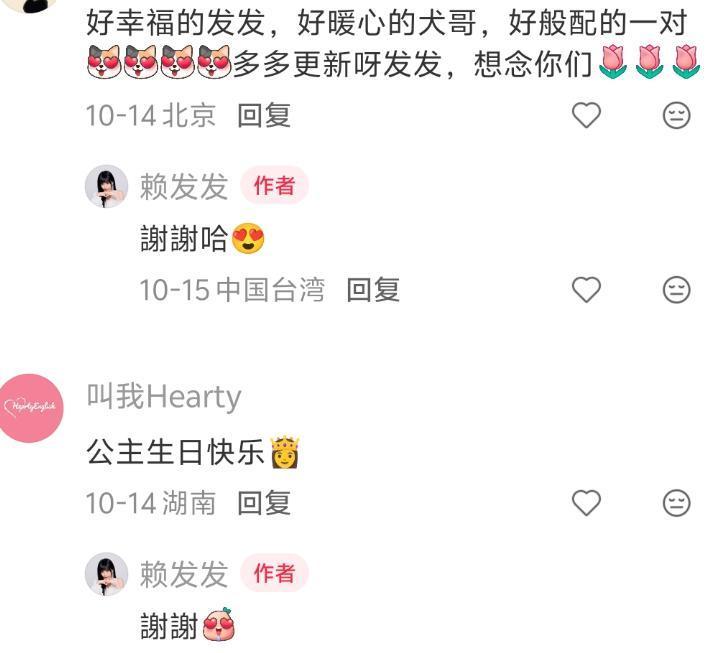
Task: Open the 叫我Hearty username link
Action: [164, 396]
